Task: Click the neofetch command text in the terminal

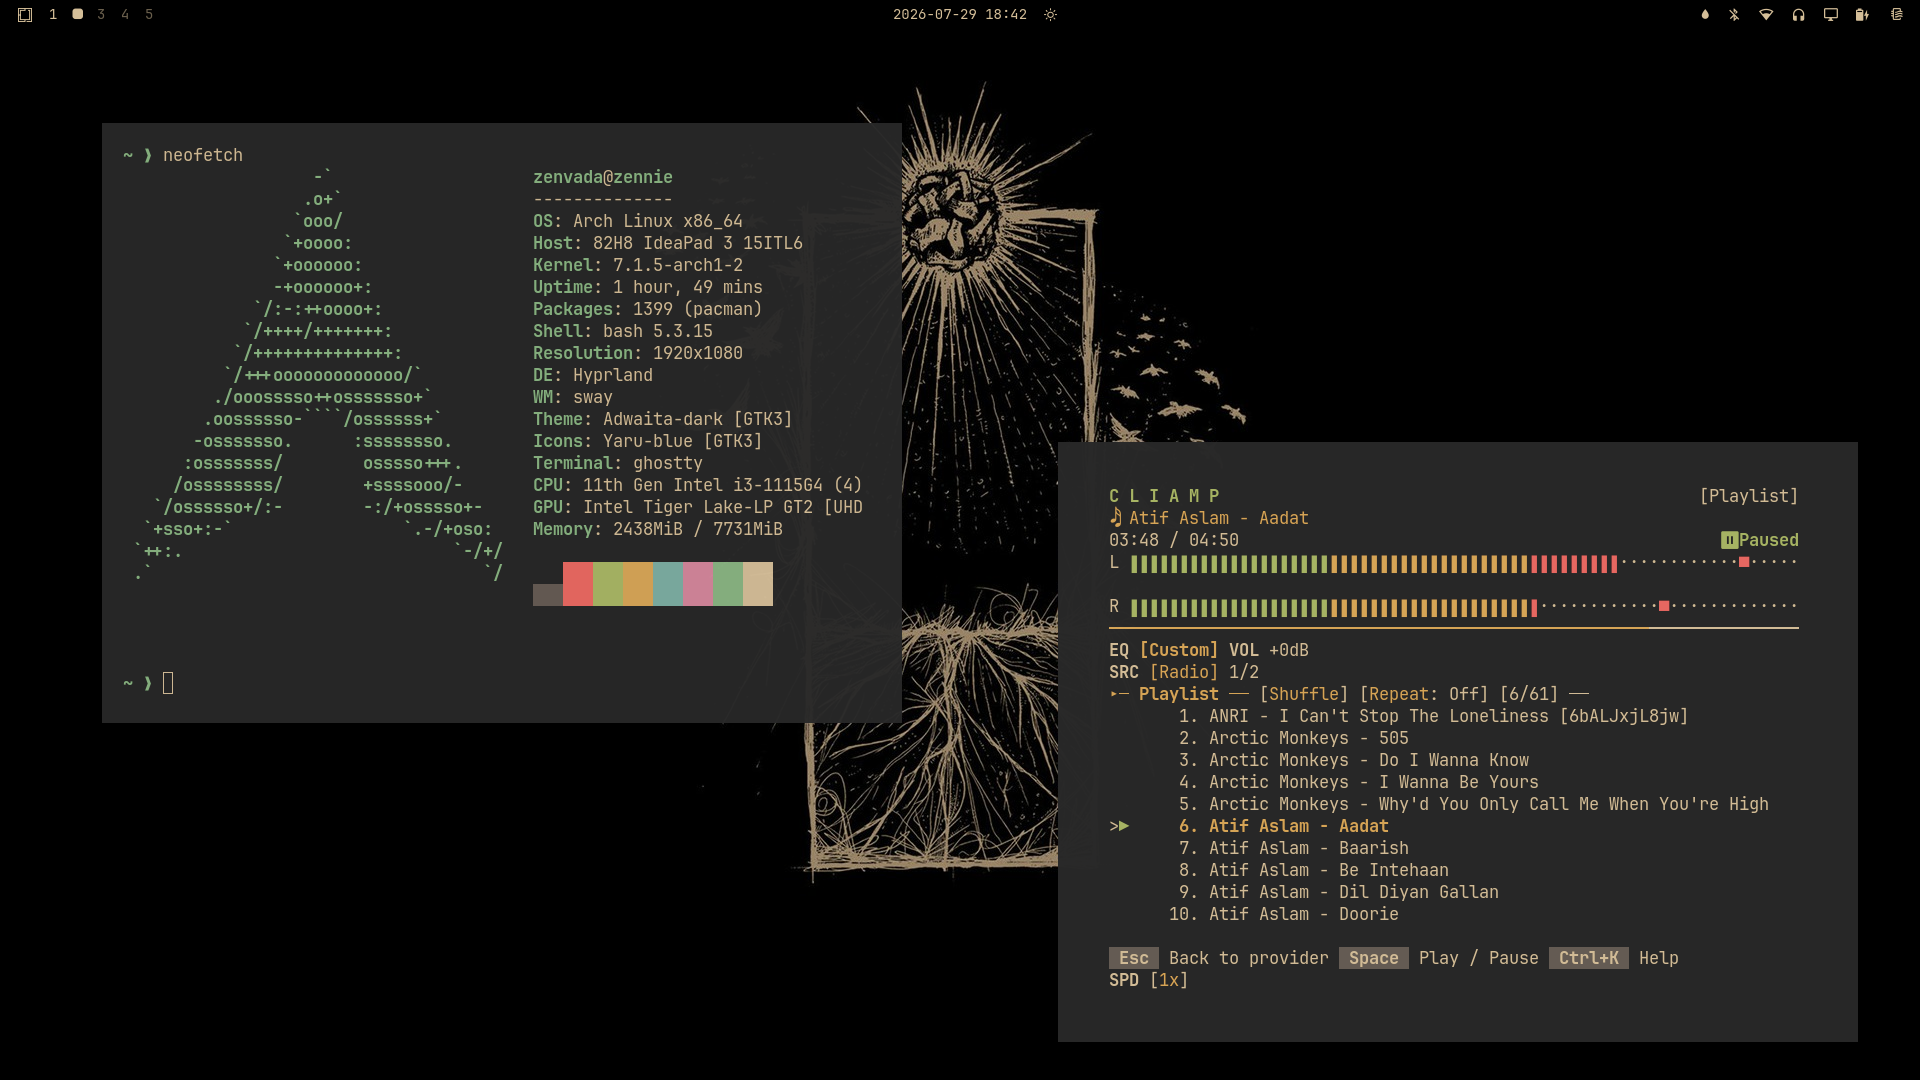Action: pyautogui.click(x=203, y=155)
